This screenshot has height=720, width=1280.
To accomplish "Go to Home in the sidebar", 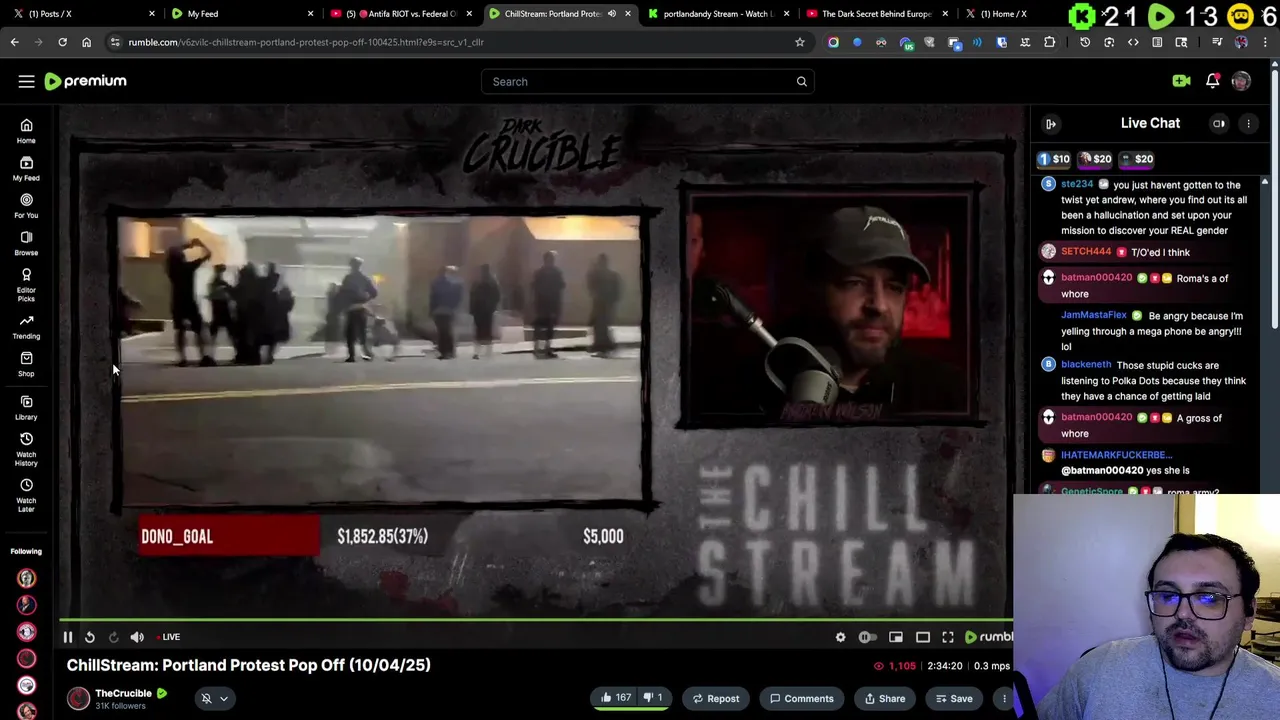I will pyautogui.click(x=26, y=131).
